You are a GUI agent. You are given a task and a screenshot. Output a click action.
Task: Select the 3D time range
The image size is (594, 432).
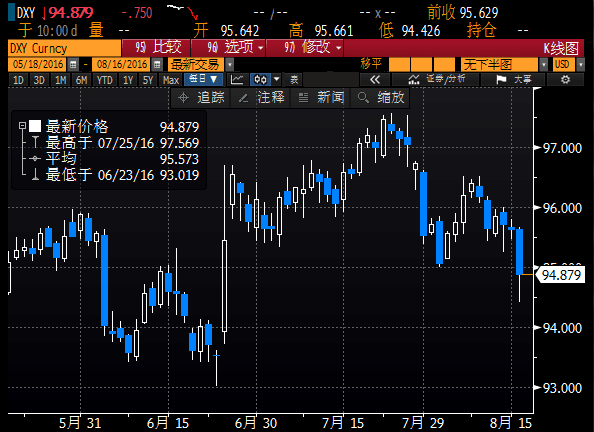tap(39, 80)
